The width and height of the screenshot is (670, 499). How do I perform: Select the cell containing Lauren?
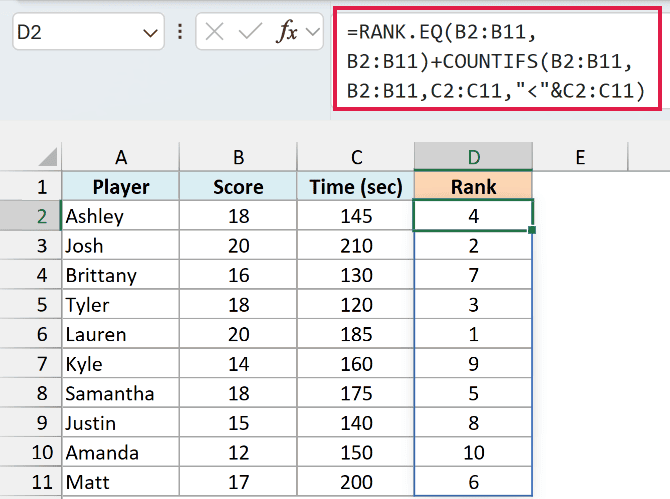tap(120, 334)
